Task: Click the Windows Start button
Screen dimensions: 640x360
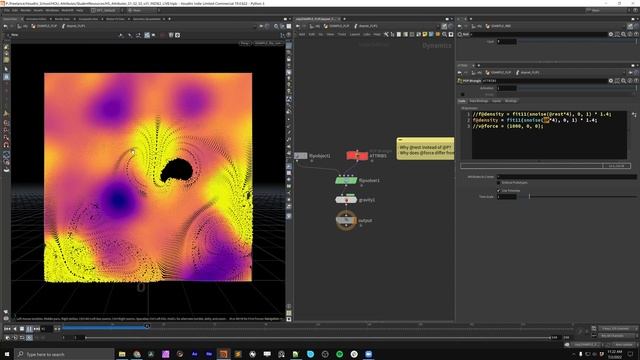Action: (x=7, y=354)
